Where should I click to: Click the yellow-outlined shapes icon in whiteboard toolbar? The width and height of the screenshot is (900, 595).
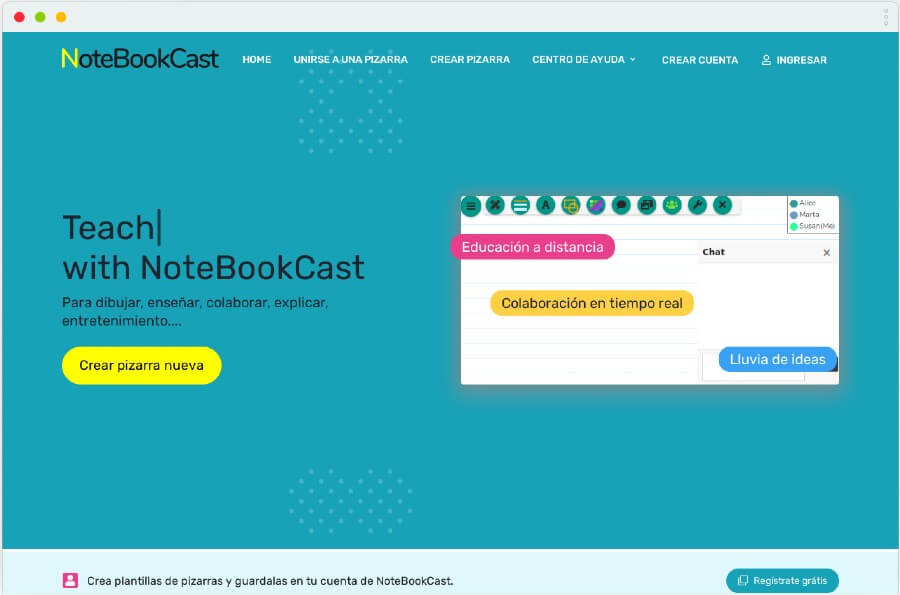click(x=571, y=205)
